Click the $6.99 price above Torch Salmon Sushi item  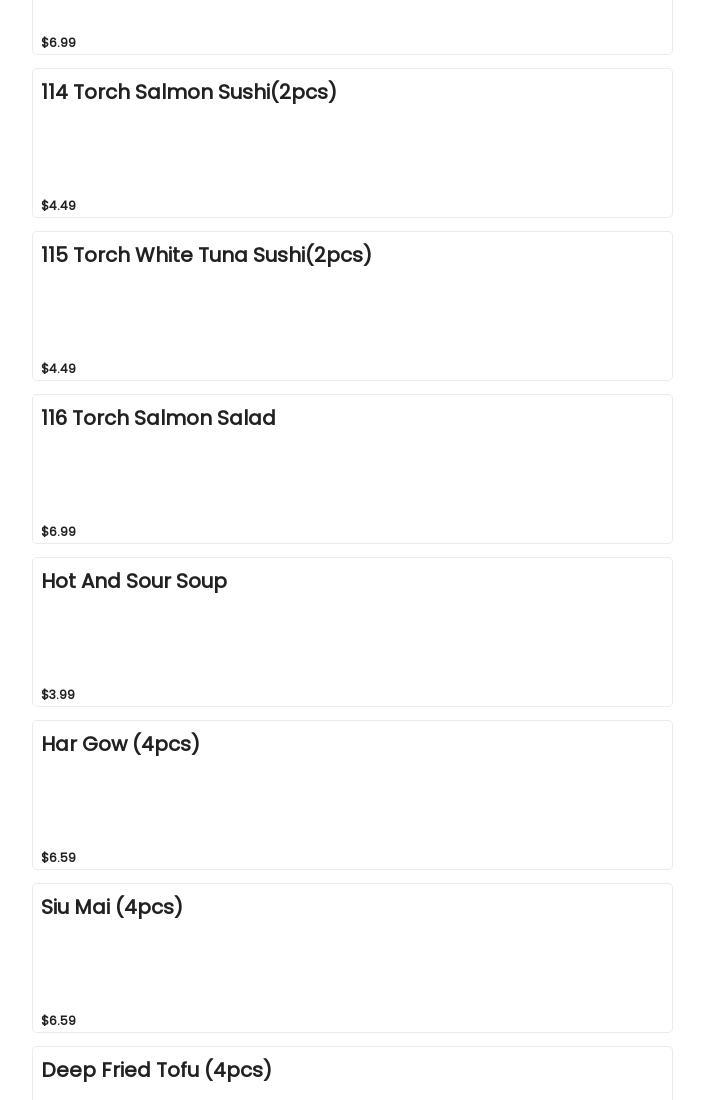(x=58, y=42)
